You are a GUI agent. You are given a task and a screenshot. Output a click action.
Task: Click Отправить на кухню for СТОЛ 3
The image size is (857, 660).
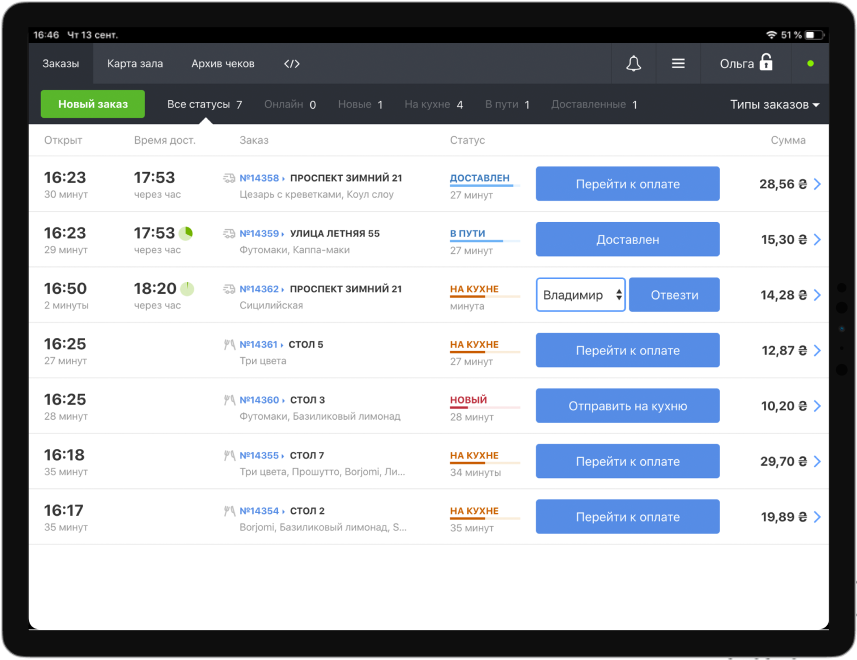tap(627, 406)
